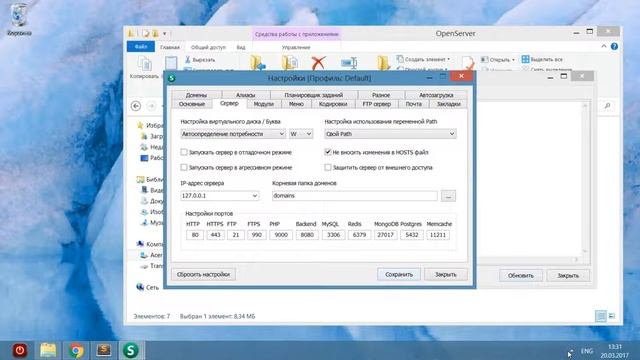640x360 pixels.
Task: Open the Файл menu in Explorer
Action: click(x=141, y=47)
